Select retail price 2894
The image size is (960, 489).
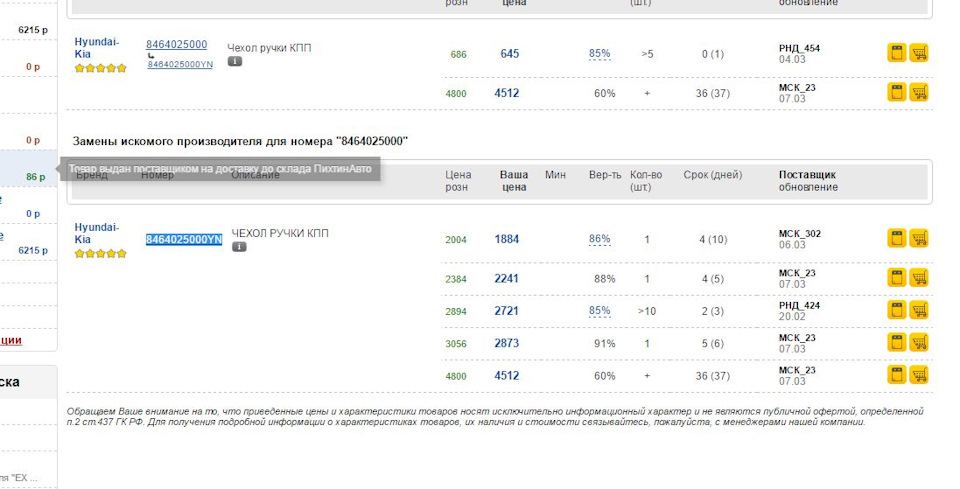[456, 312]
